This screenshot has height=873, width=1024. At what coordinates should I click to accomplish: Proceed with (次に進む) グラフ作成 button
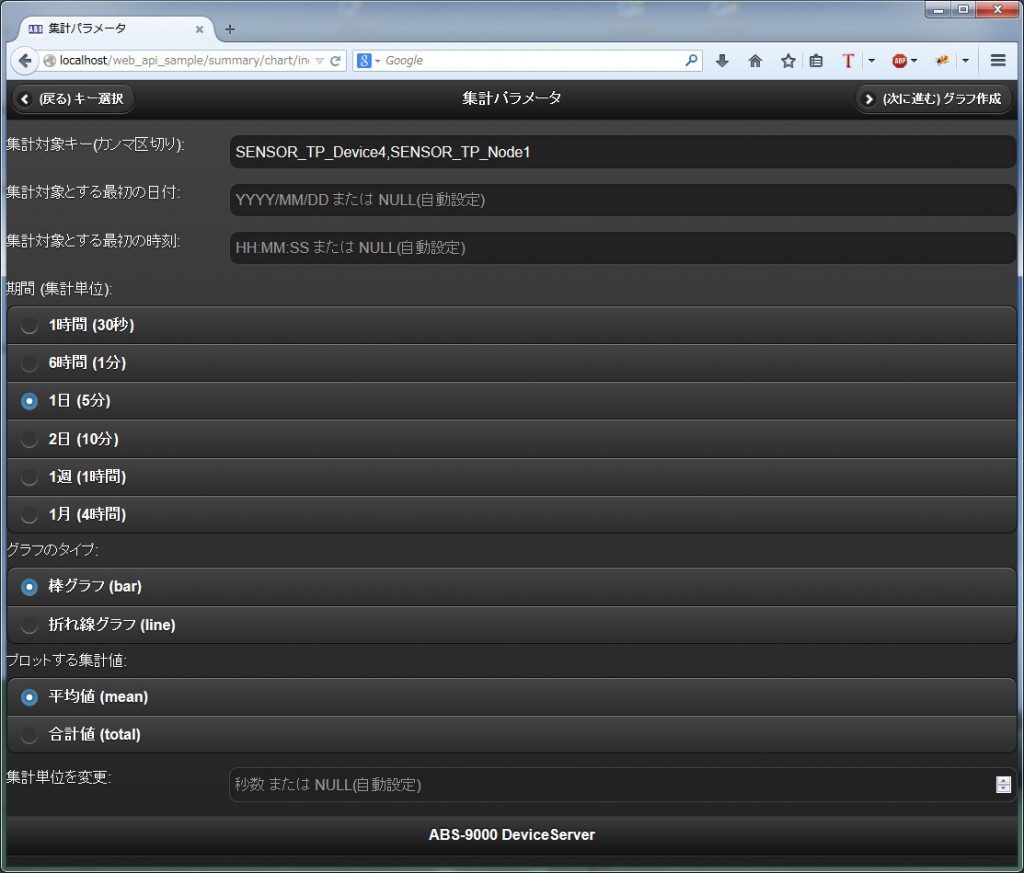coord(934,99)
